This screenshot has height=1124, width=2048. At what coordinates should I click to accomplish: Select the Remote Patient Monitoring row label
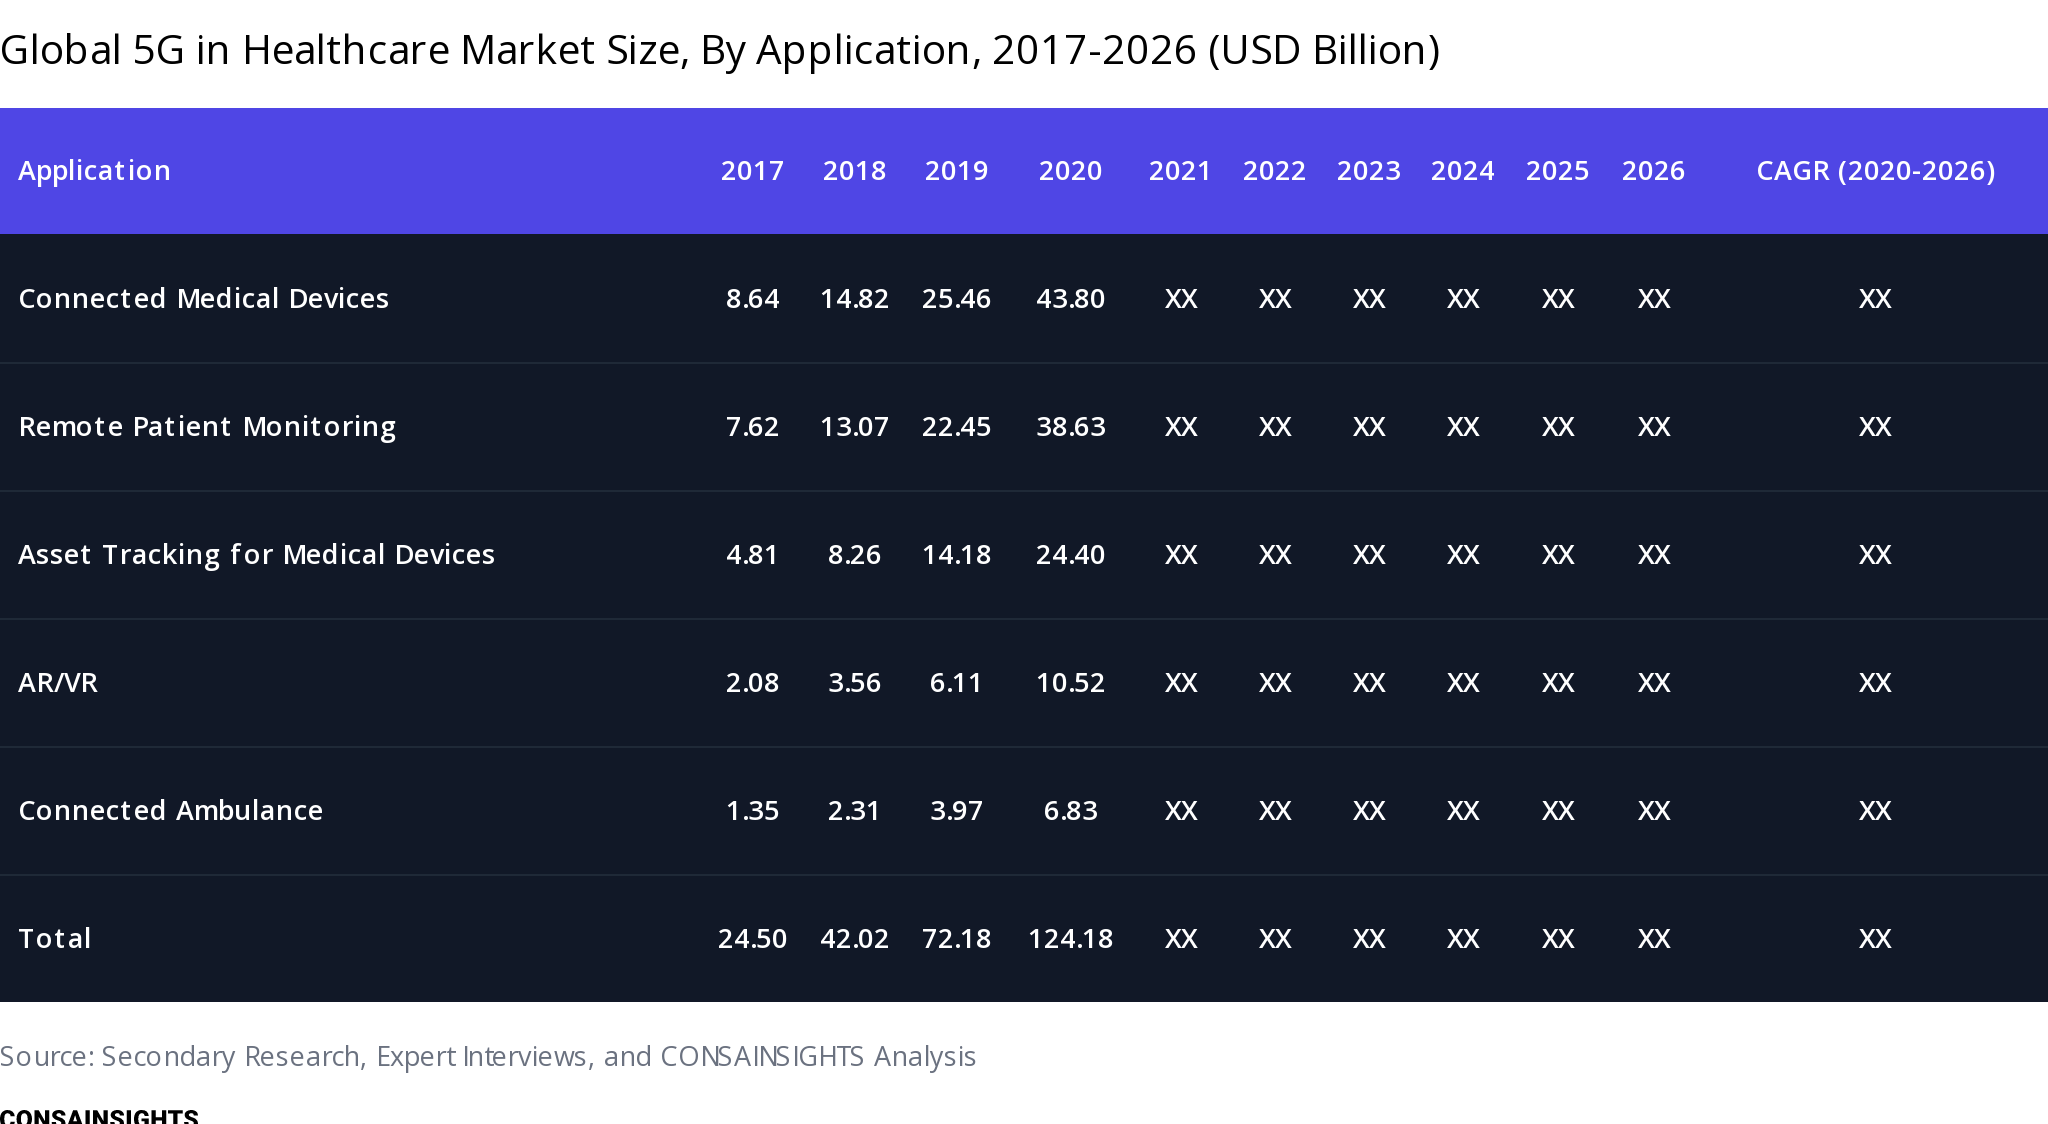[x=207, y=427]
